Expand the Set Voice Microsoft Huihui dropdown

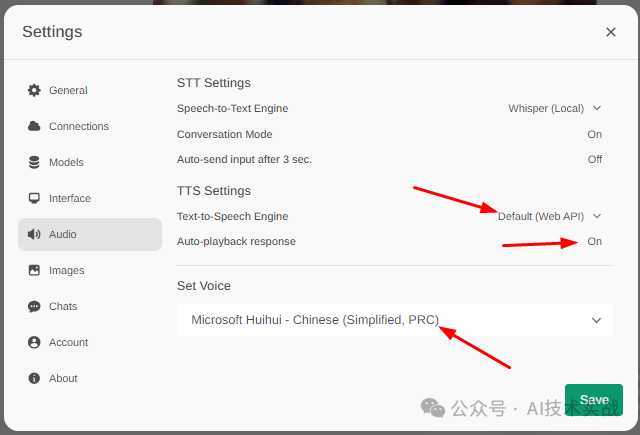tap(395, 320)
